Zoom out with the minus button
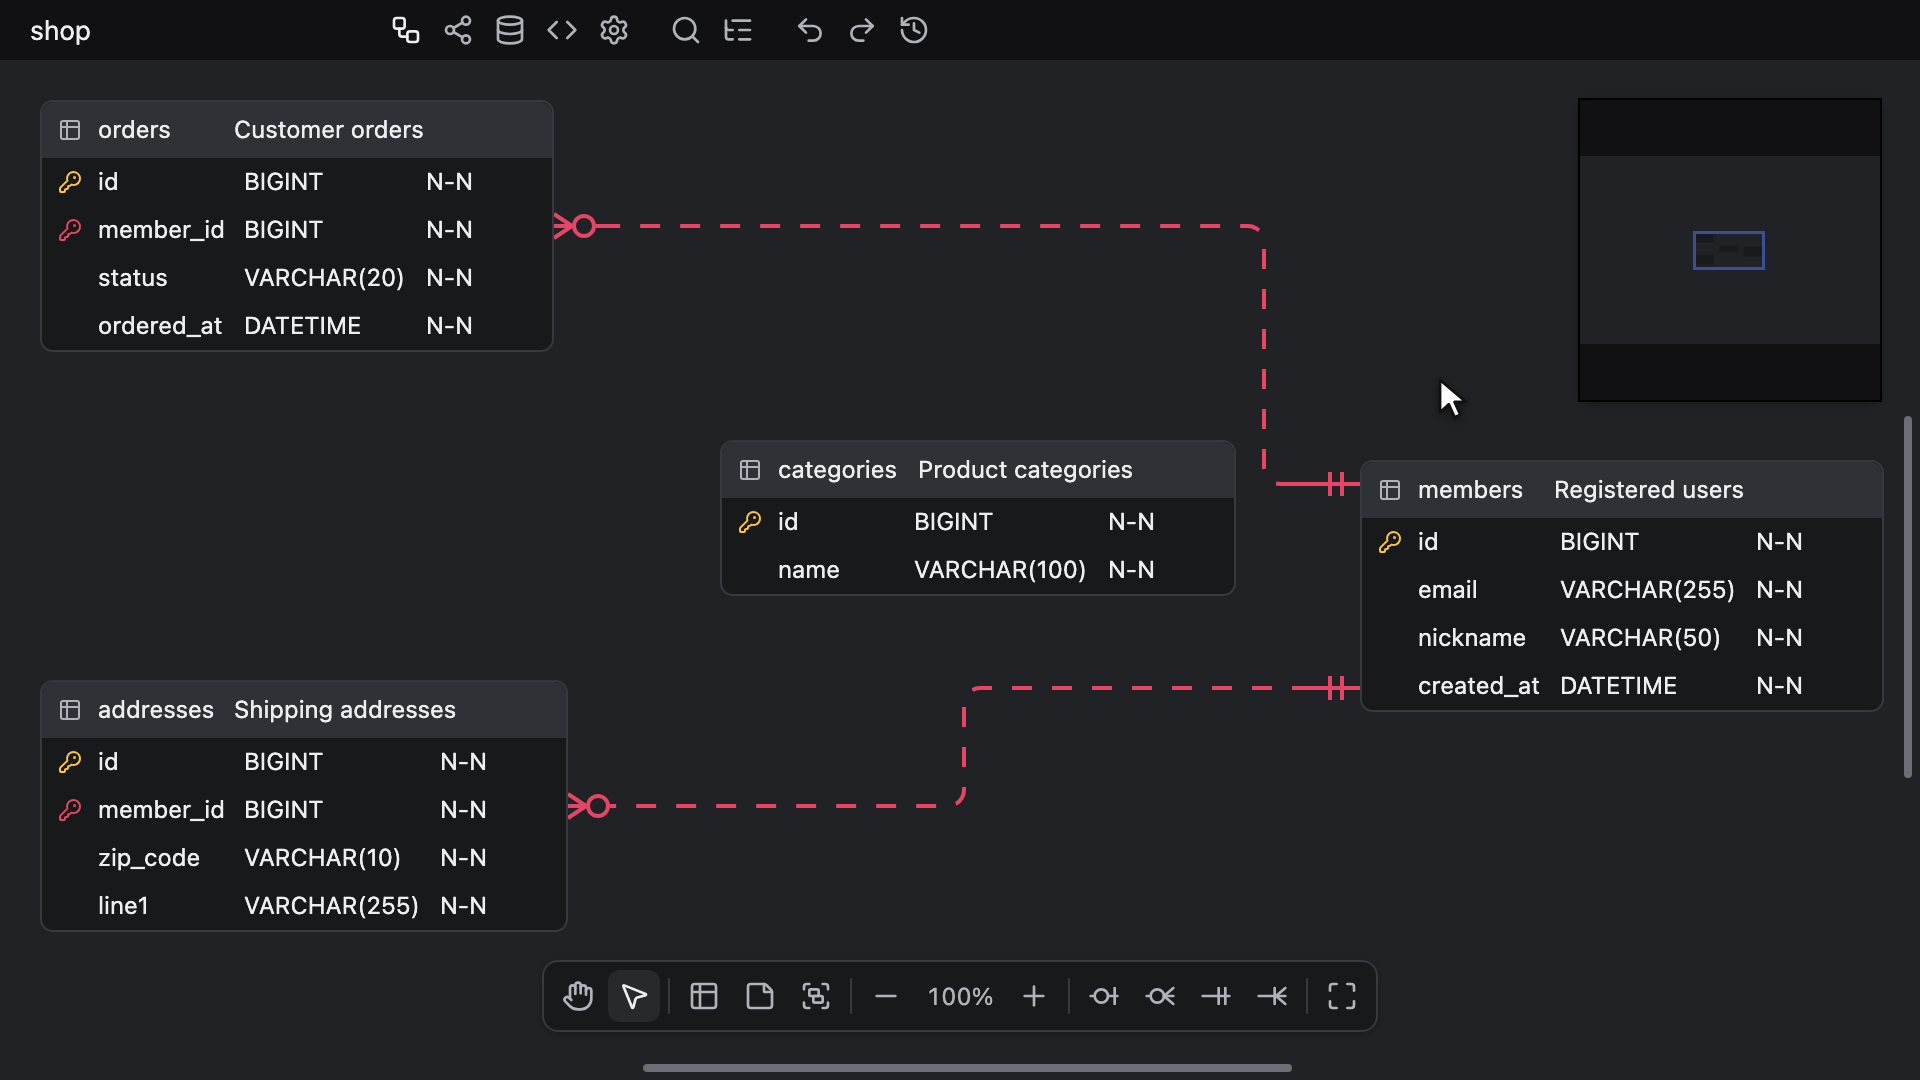The image size is (1920, 1080). pos(886,996)
